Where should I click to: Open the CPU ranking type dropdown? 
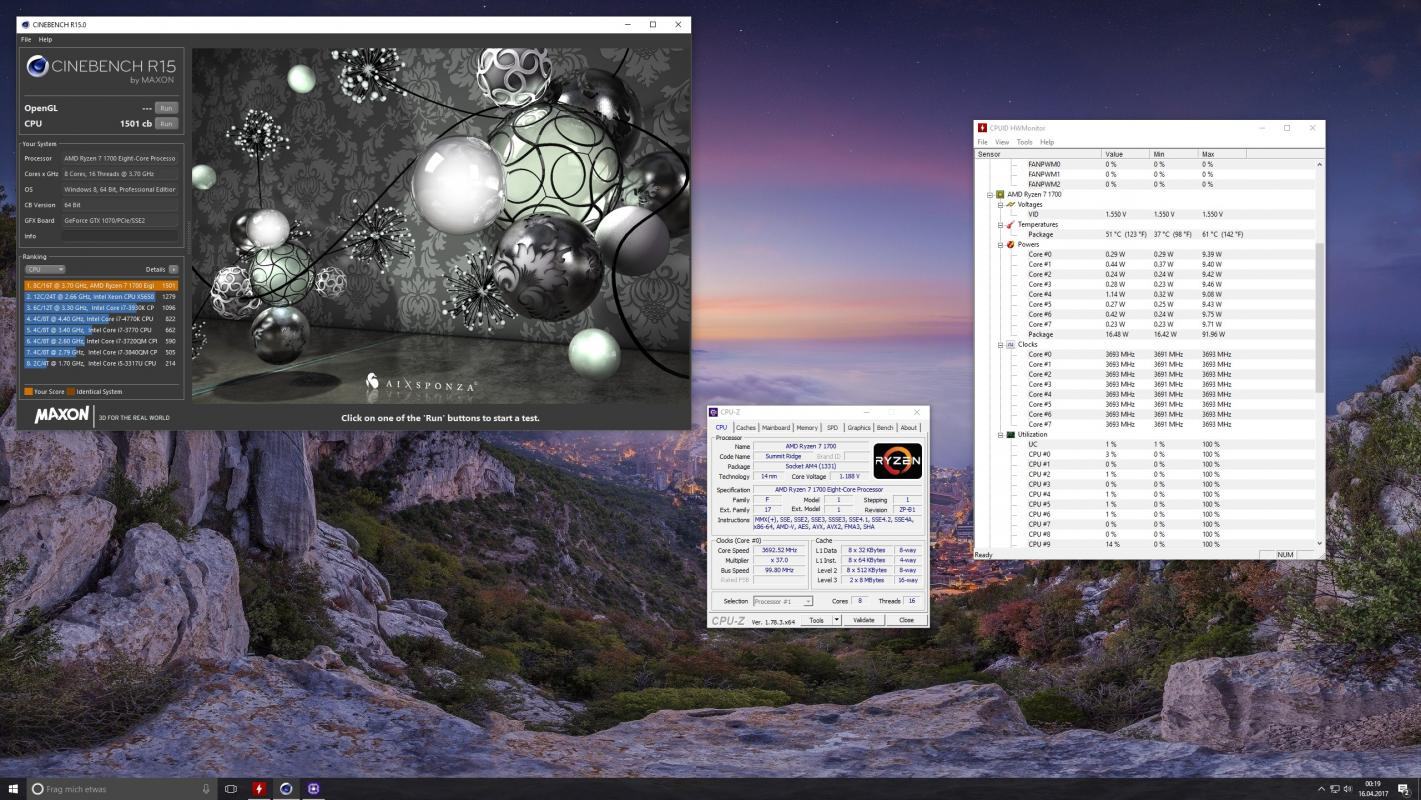pos(45,269)
